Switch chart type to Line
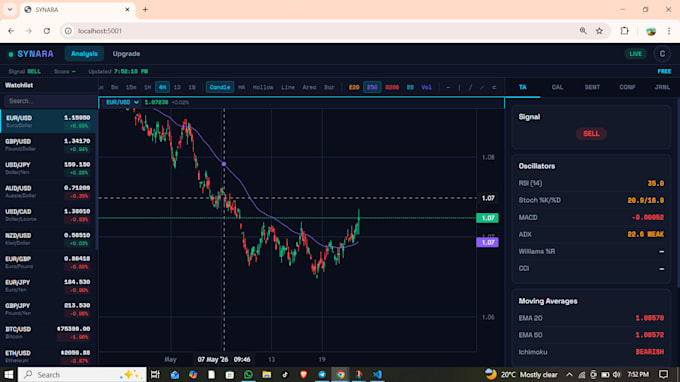The image size is (680, 382). (x=288, y=87)
